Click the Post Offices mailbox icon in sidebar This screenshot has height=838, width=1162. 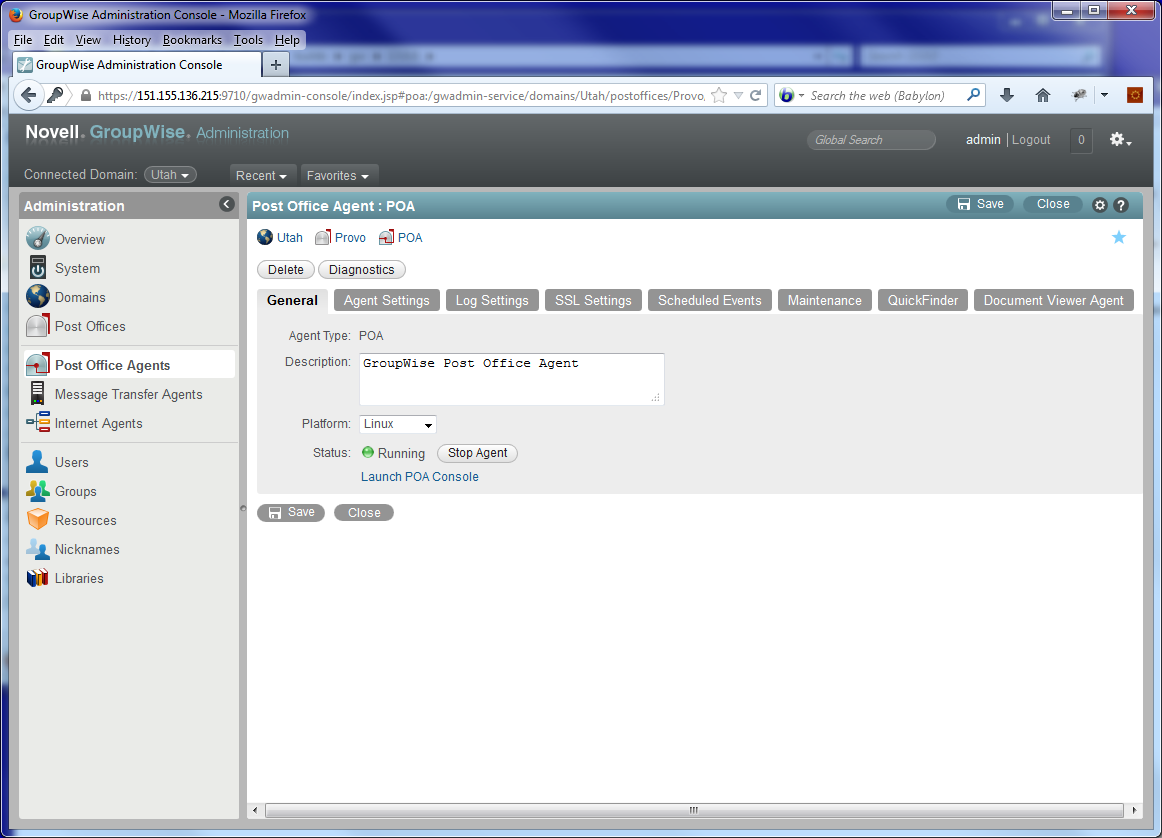tap(38, 325)
